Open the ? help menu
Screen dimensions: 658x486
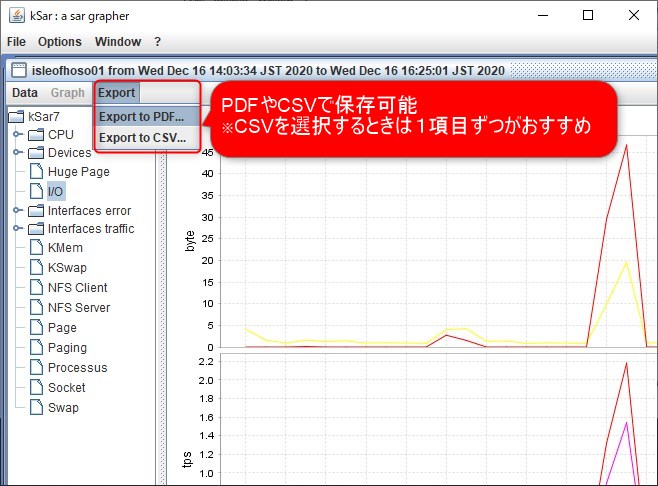tap(157, 42)
